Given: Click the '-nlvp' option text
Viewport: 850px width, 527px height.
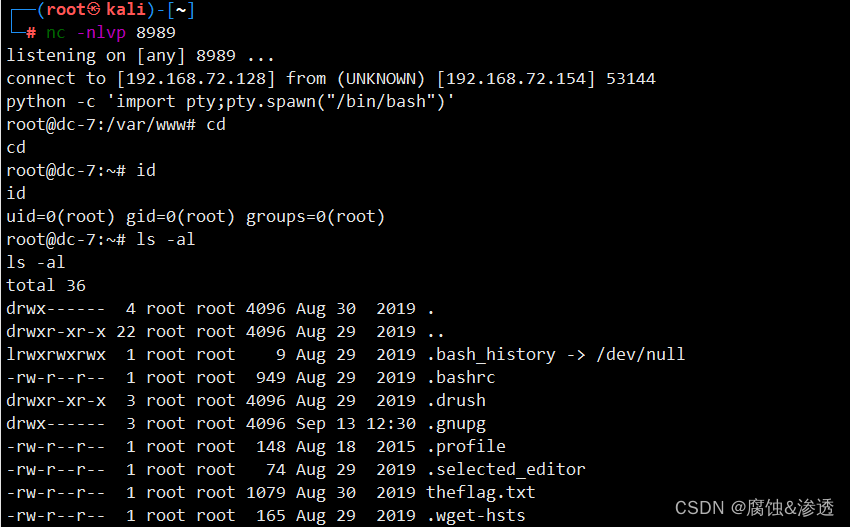Looking at the screenshot, I should (x=101, y=33).
